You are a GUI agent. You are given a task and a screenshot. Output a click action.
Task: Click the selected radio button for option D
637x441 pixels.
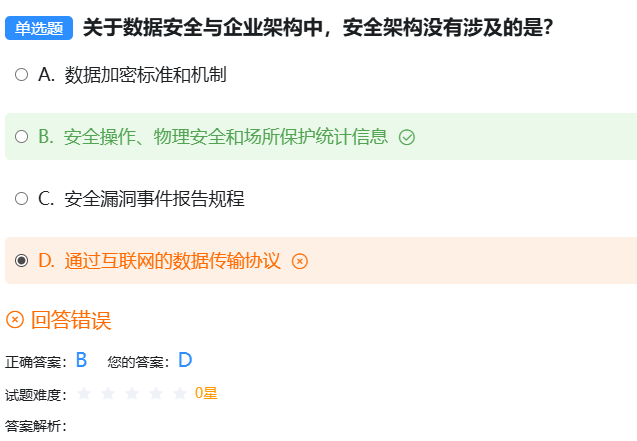point(22,261)
